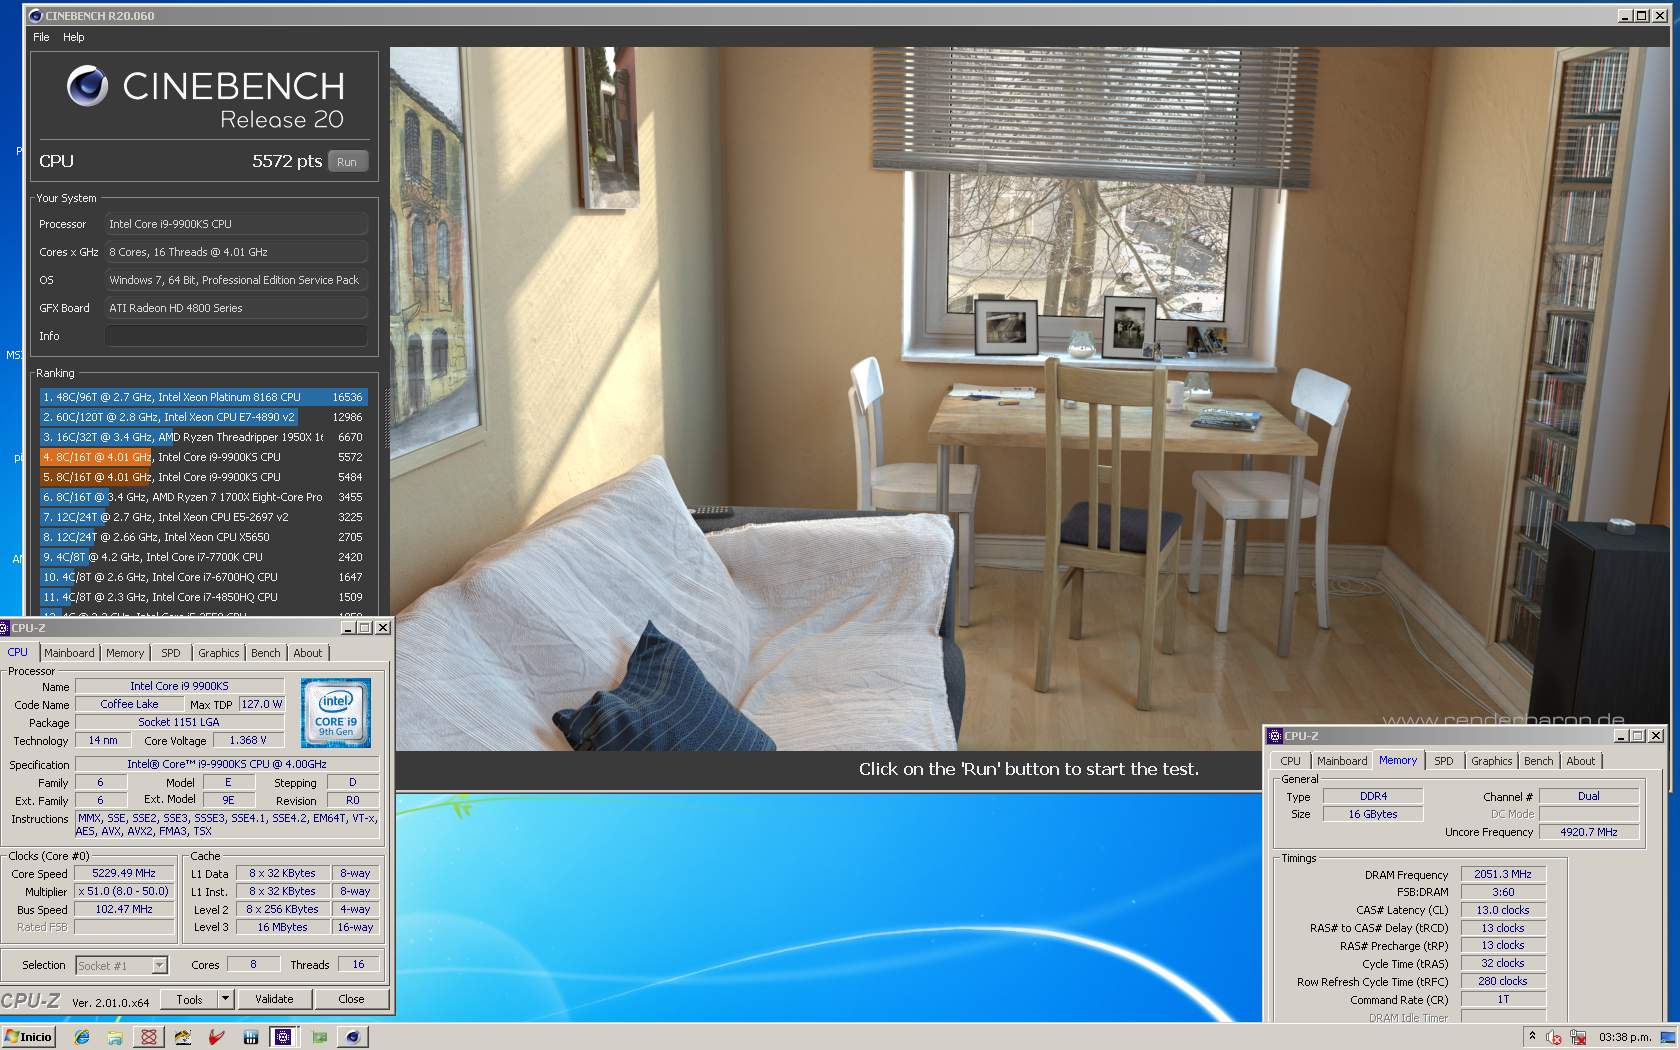Open the File menu in Cinebench

click(41, 37)
